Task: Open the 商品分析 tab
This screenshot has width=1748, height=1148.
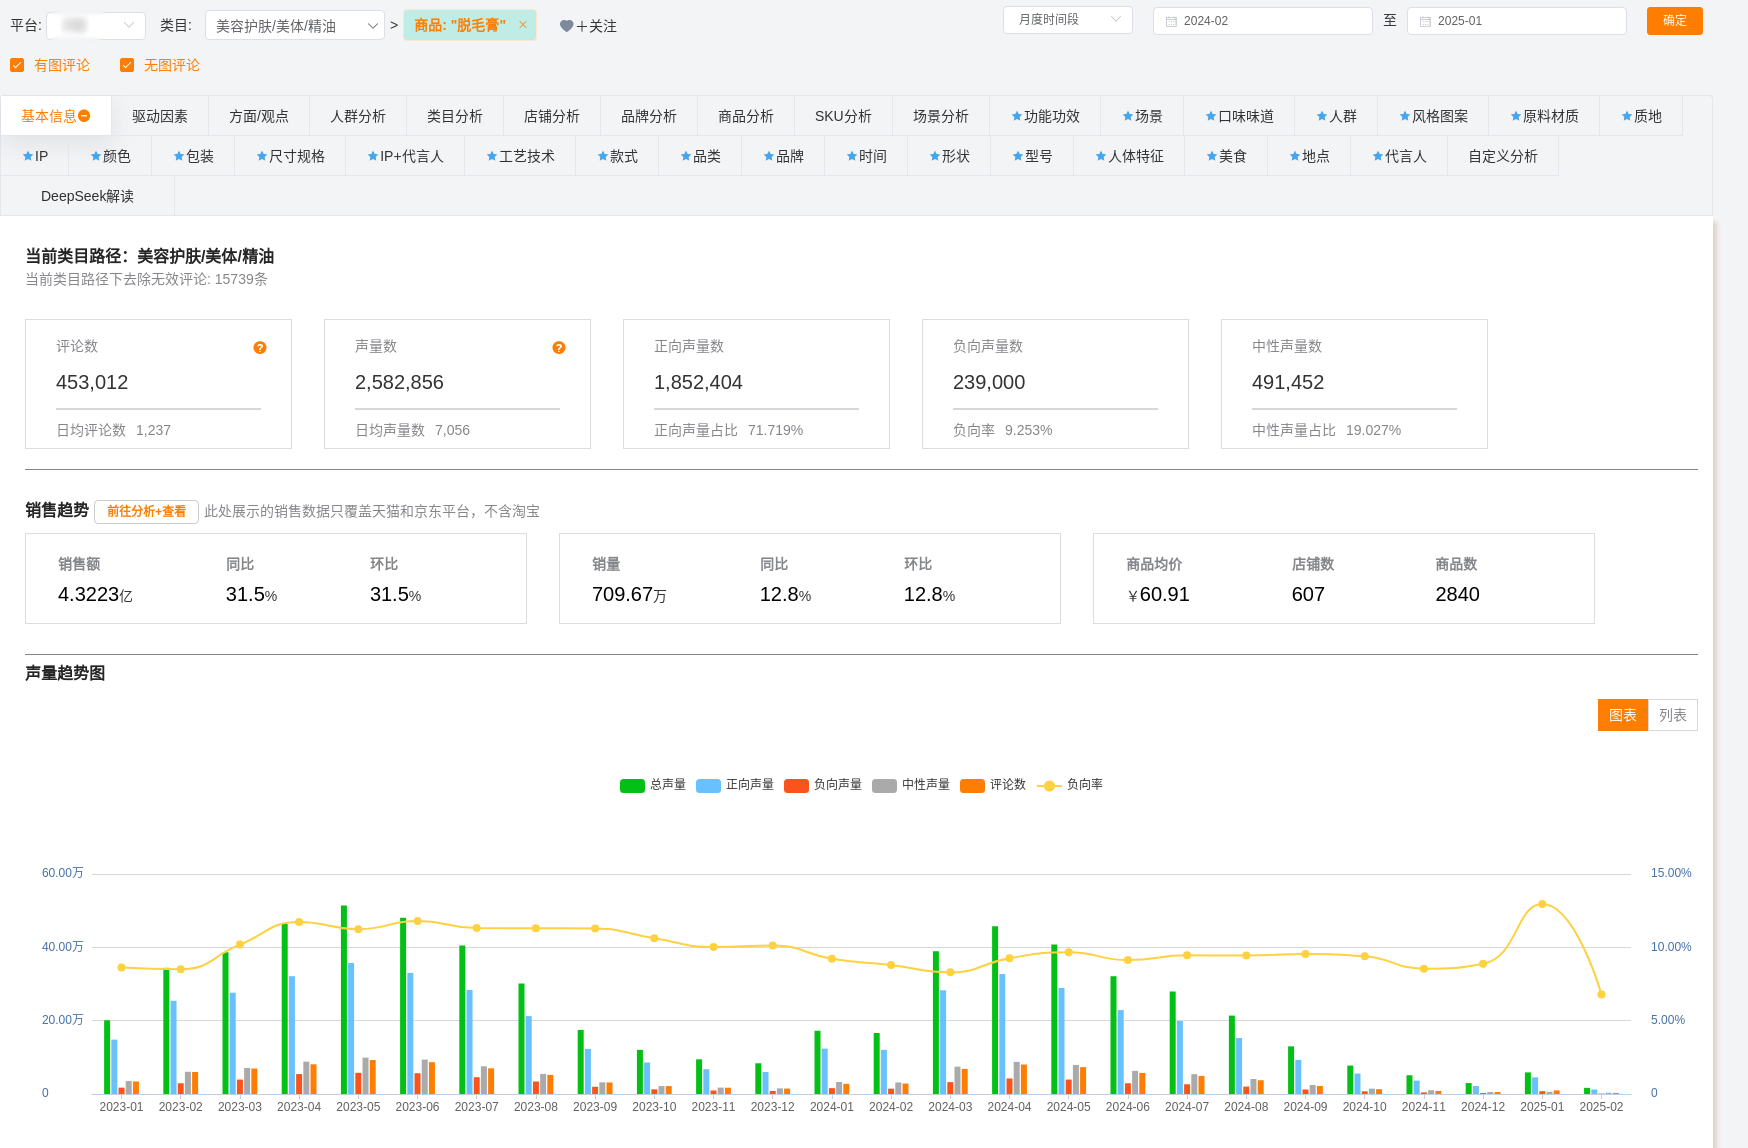Action: click(746, 116)
